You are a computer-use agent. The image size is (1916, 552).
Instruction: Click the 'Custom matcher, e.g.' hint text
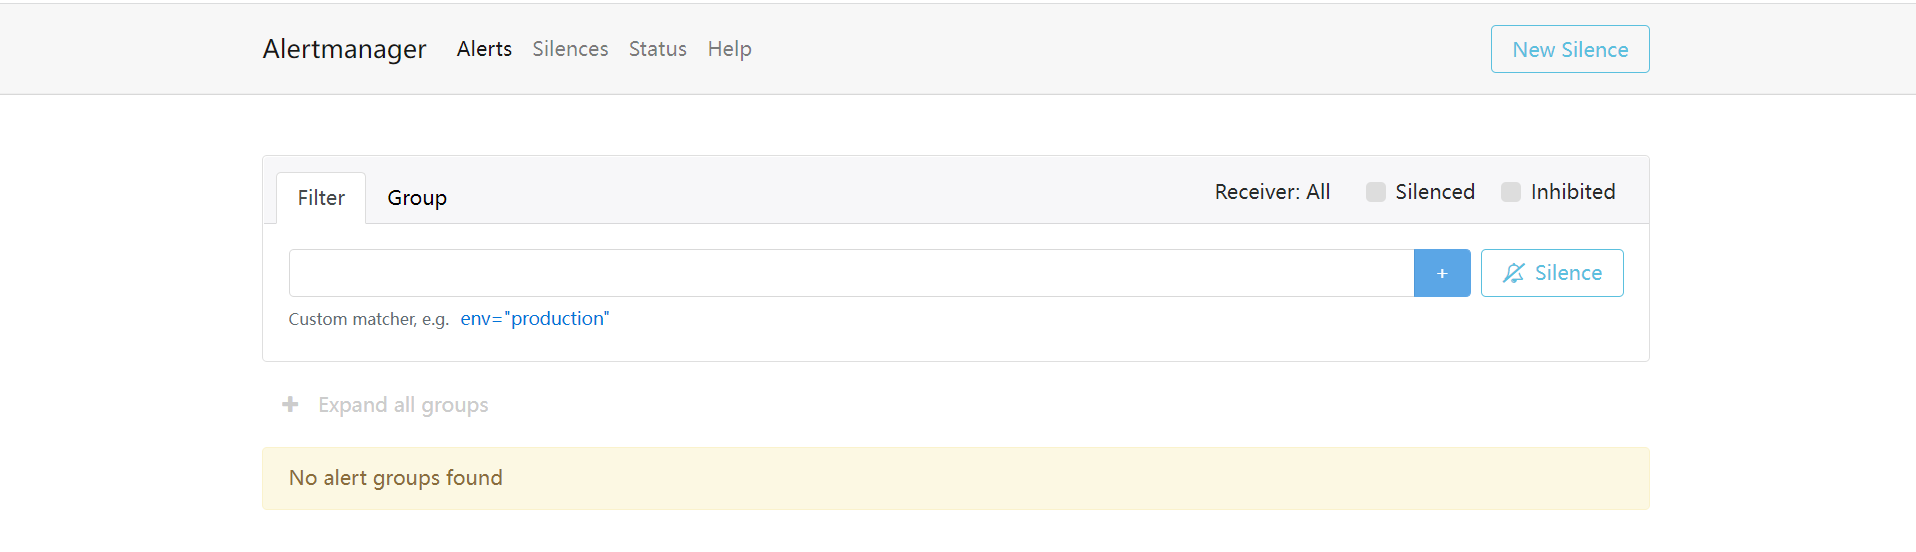[368, 319]
